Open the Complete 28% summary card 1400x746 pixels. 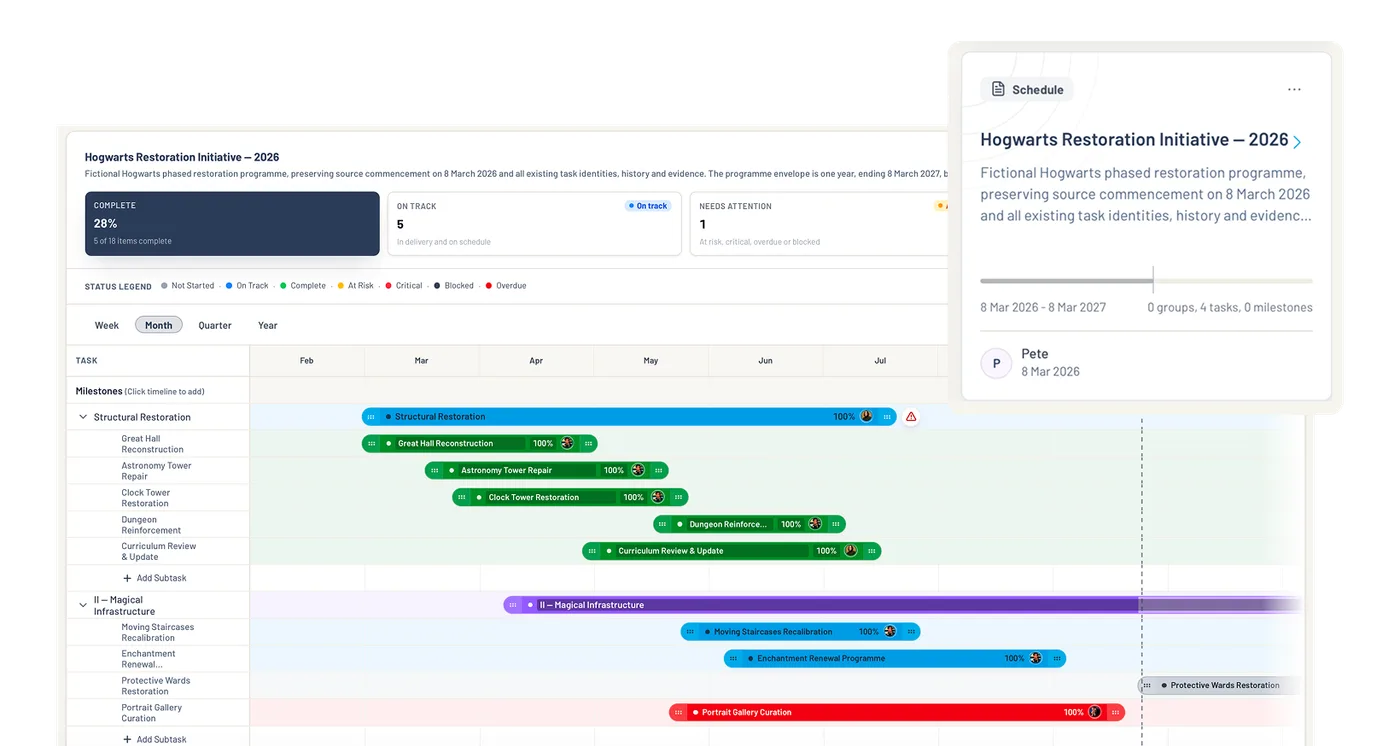232,224
